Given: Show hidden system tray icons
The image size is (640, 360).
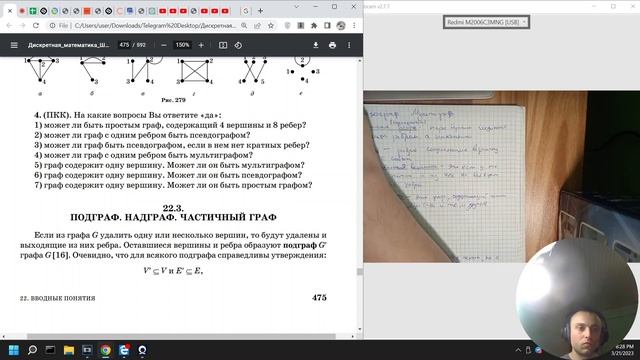Looking at the screenshot, I should point(518,350).
